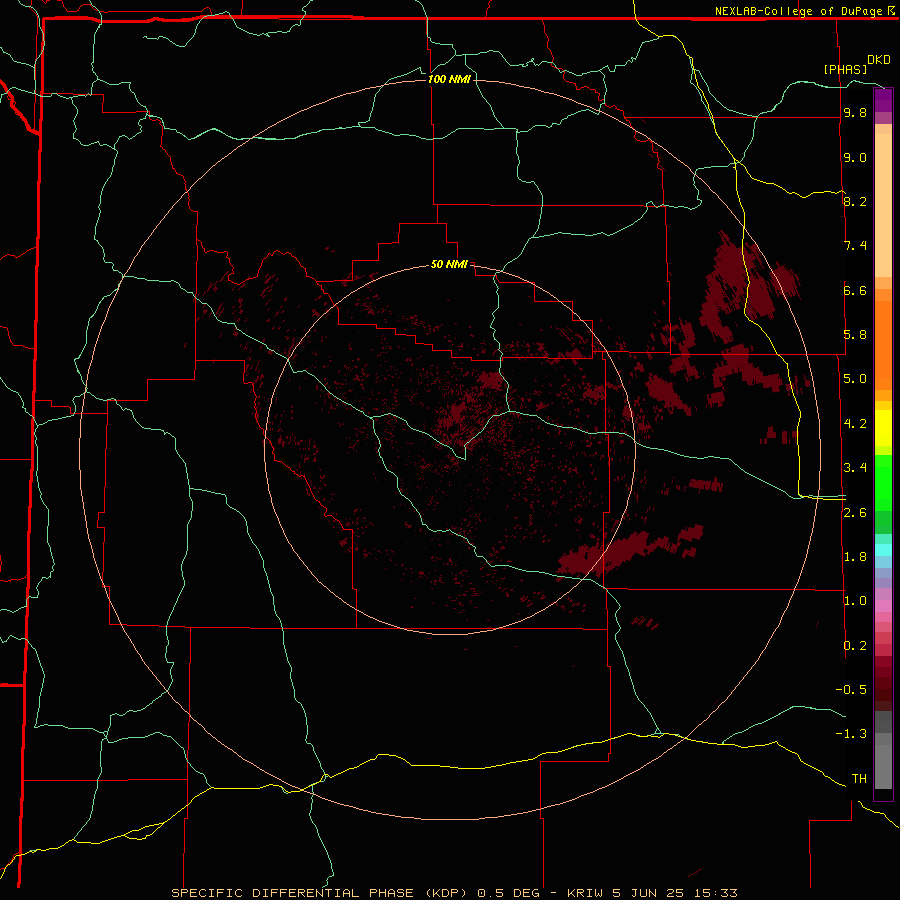This screenshot has height=900, width=900.
Task: Click the 2.6 value on the color scale
Action: tap(855, 513)
